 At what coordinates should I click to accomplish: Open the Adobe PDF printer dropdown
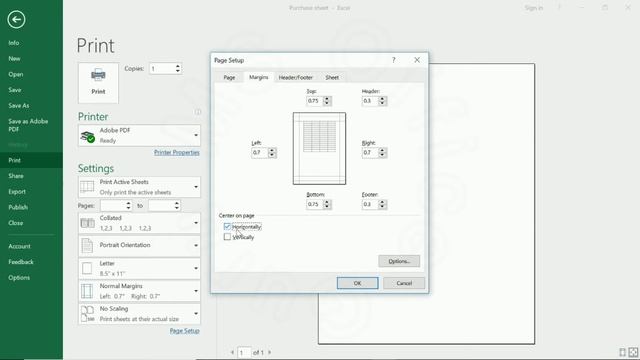click(x=139, y=135)
